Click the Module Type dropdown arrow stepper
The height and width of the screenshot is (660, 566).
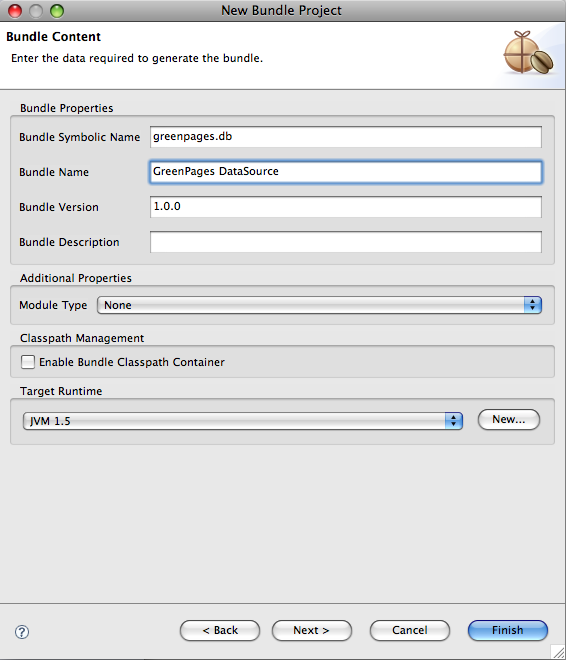(533, 305)
